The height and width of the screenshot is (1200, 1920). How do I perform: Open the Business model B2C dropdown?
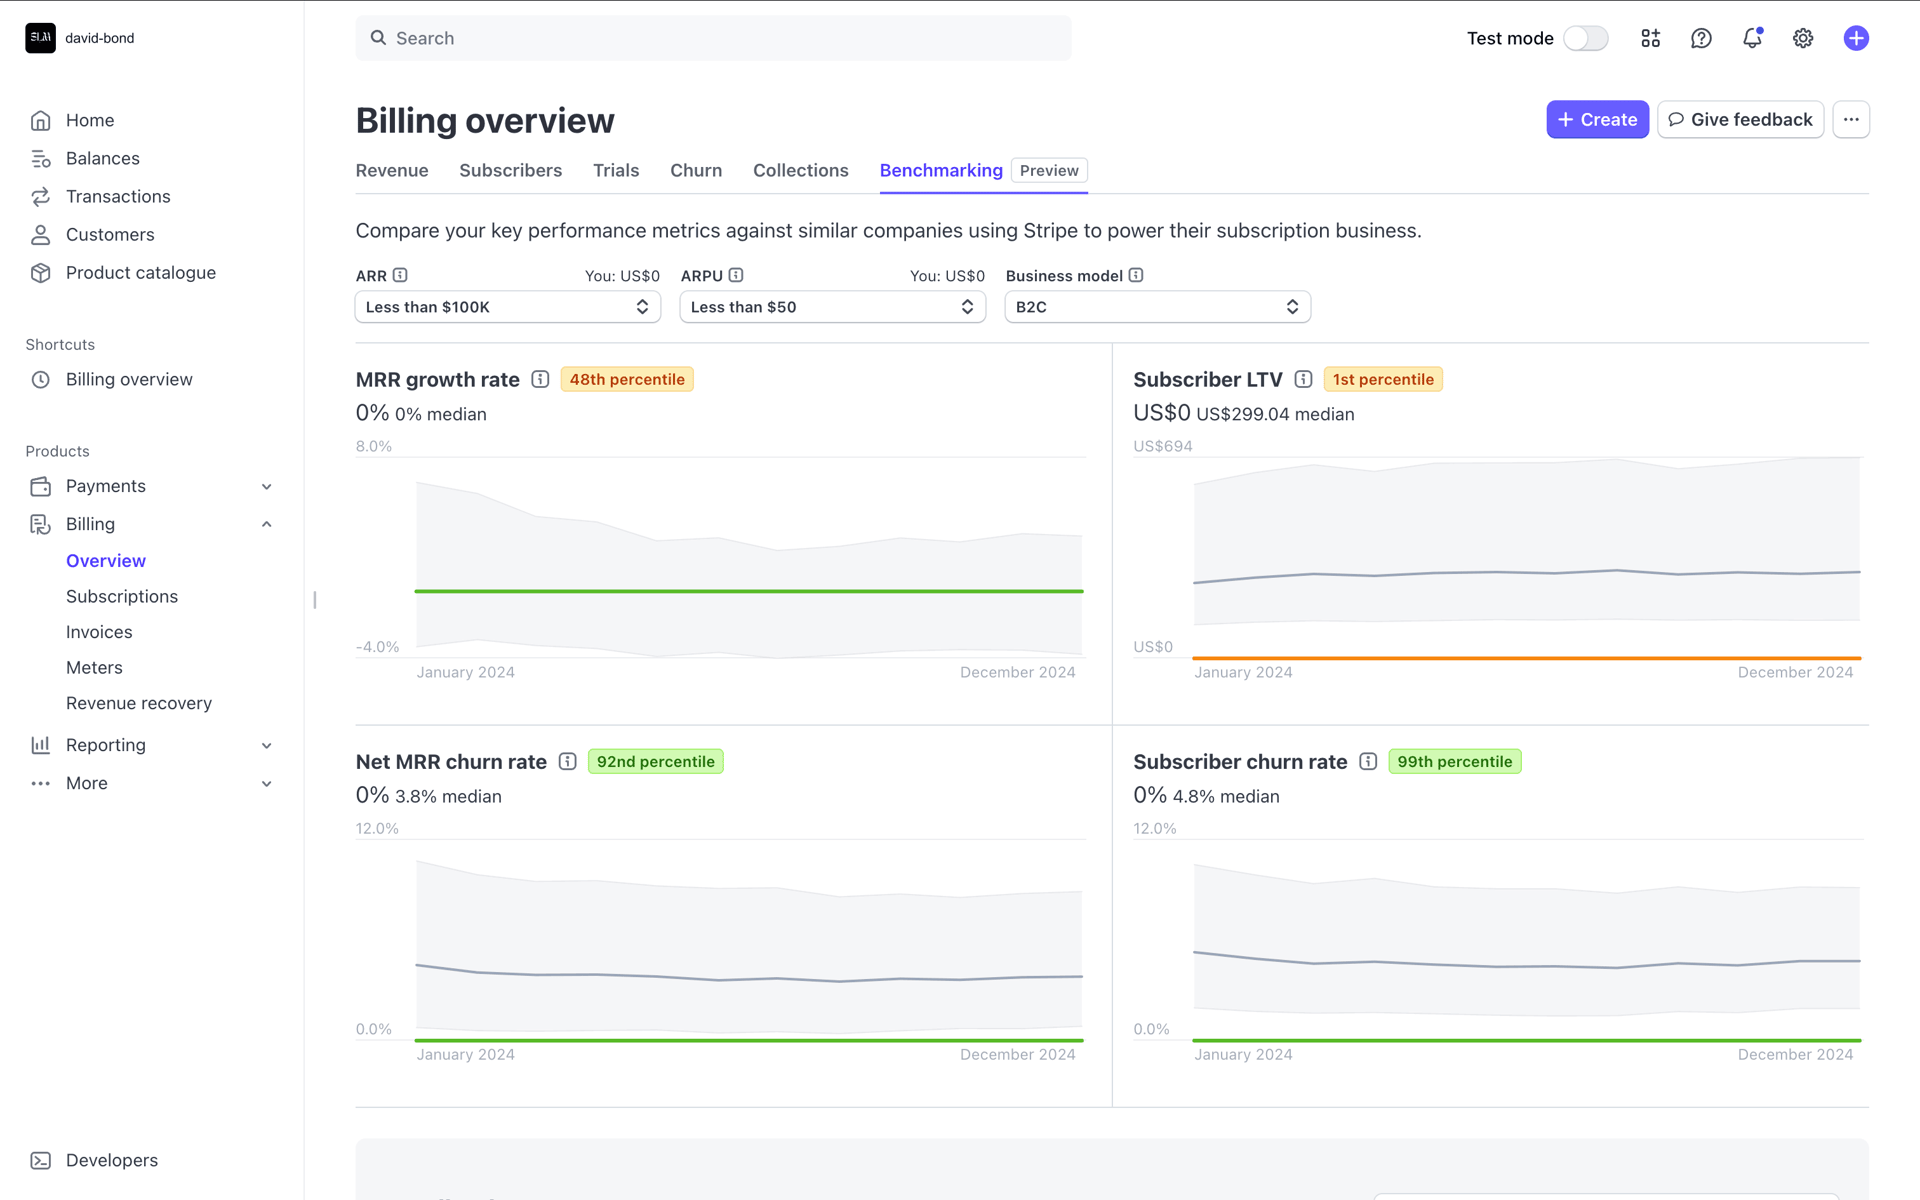click(1158, 307)
